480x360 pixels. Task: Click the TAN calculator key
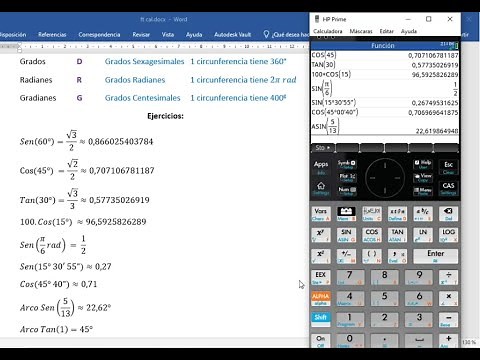pyautogui.click(x=397, y=235)
